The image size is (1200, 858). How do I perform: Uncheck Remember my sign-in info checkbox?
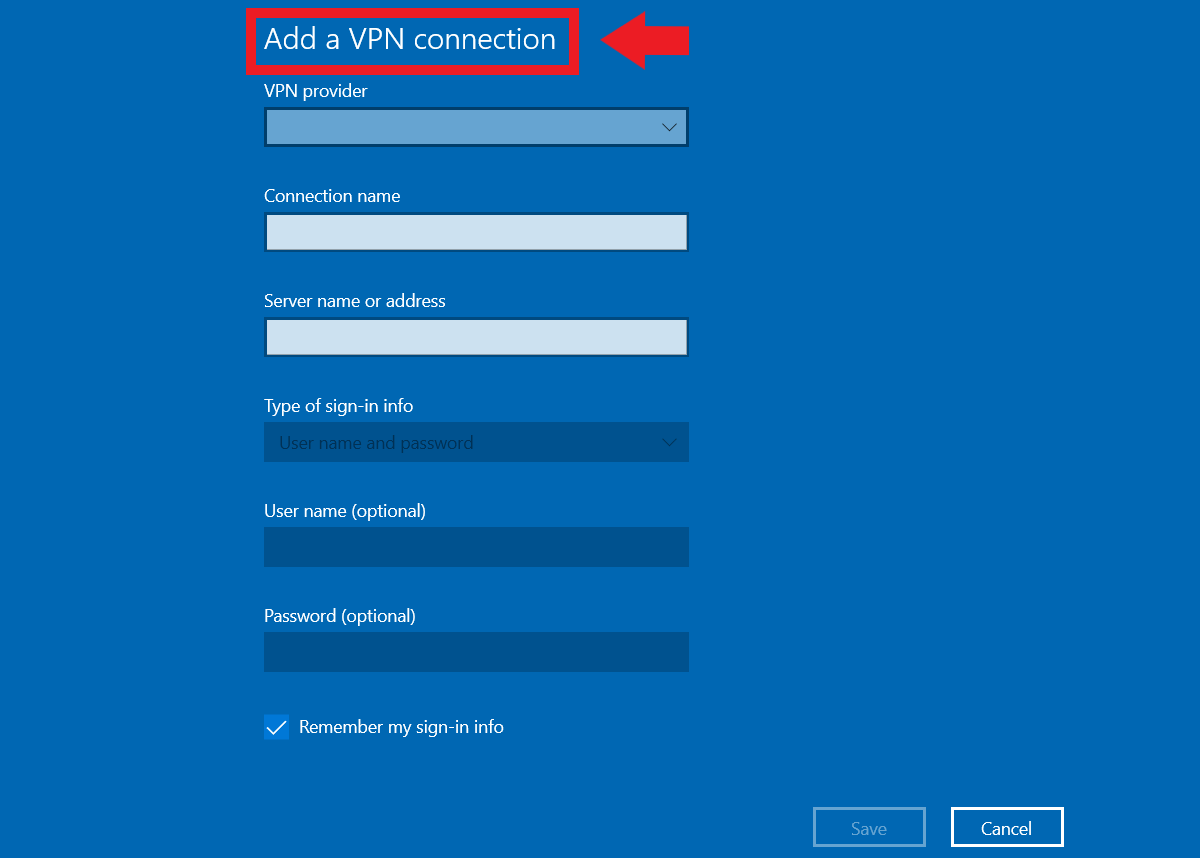tap(276, 727)
